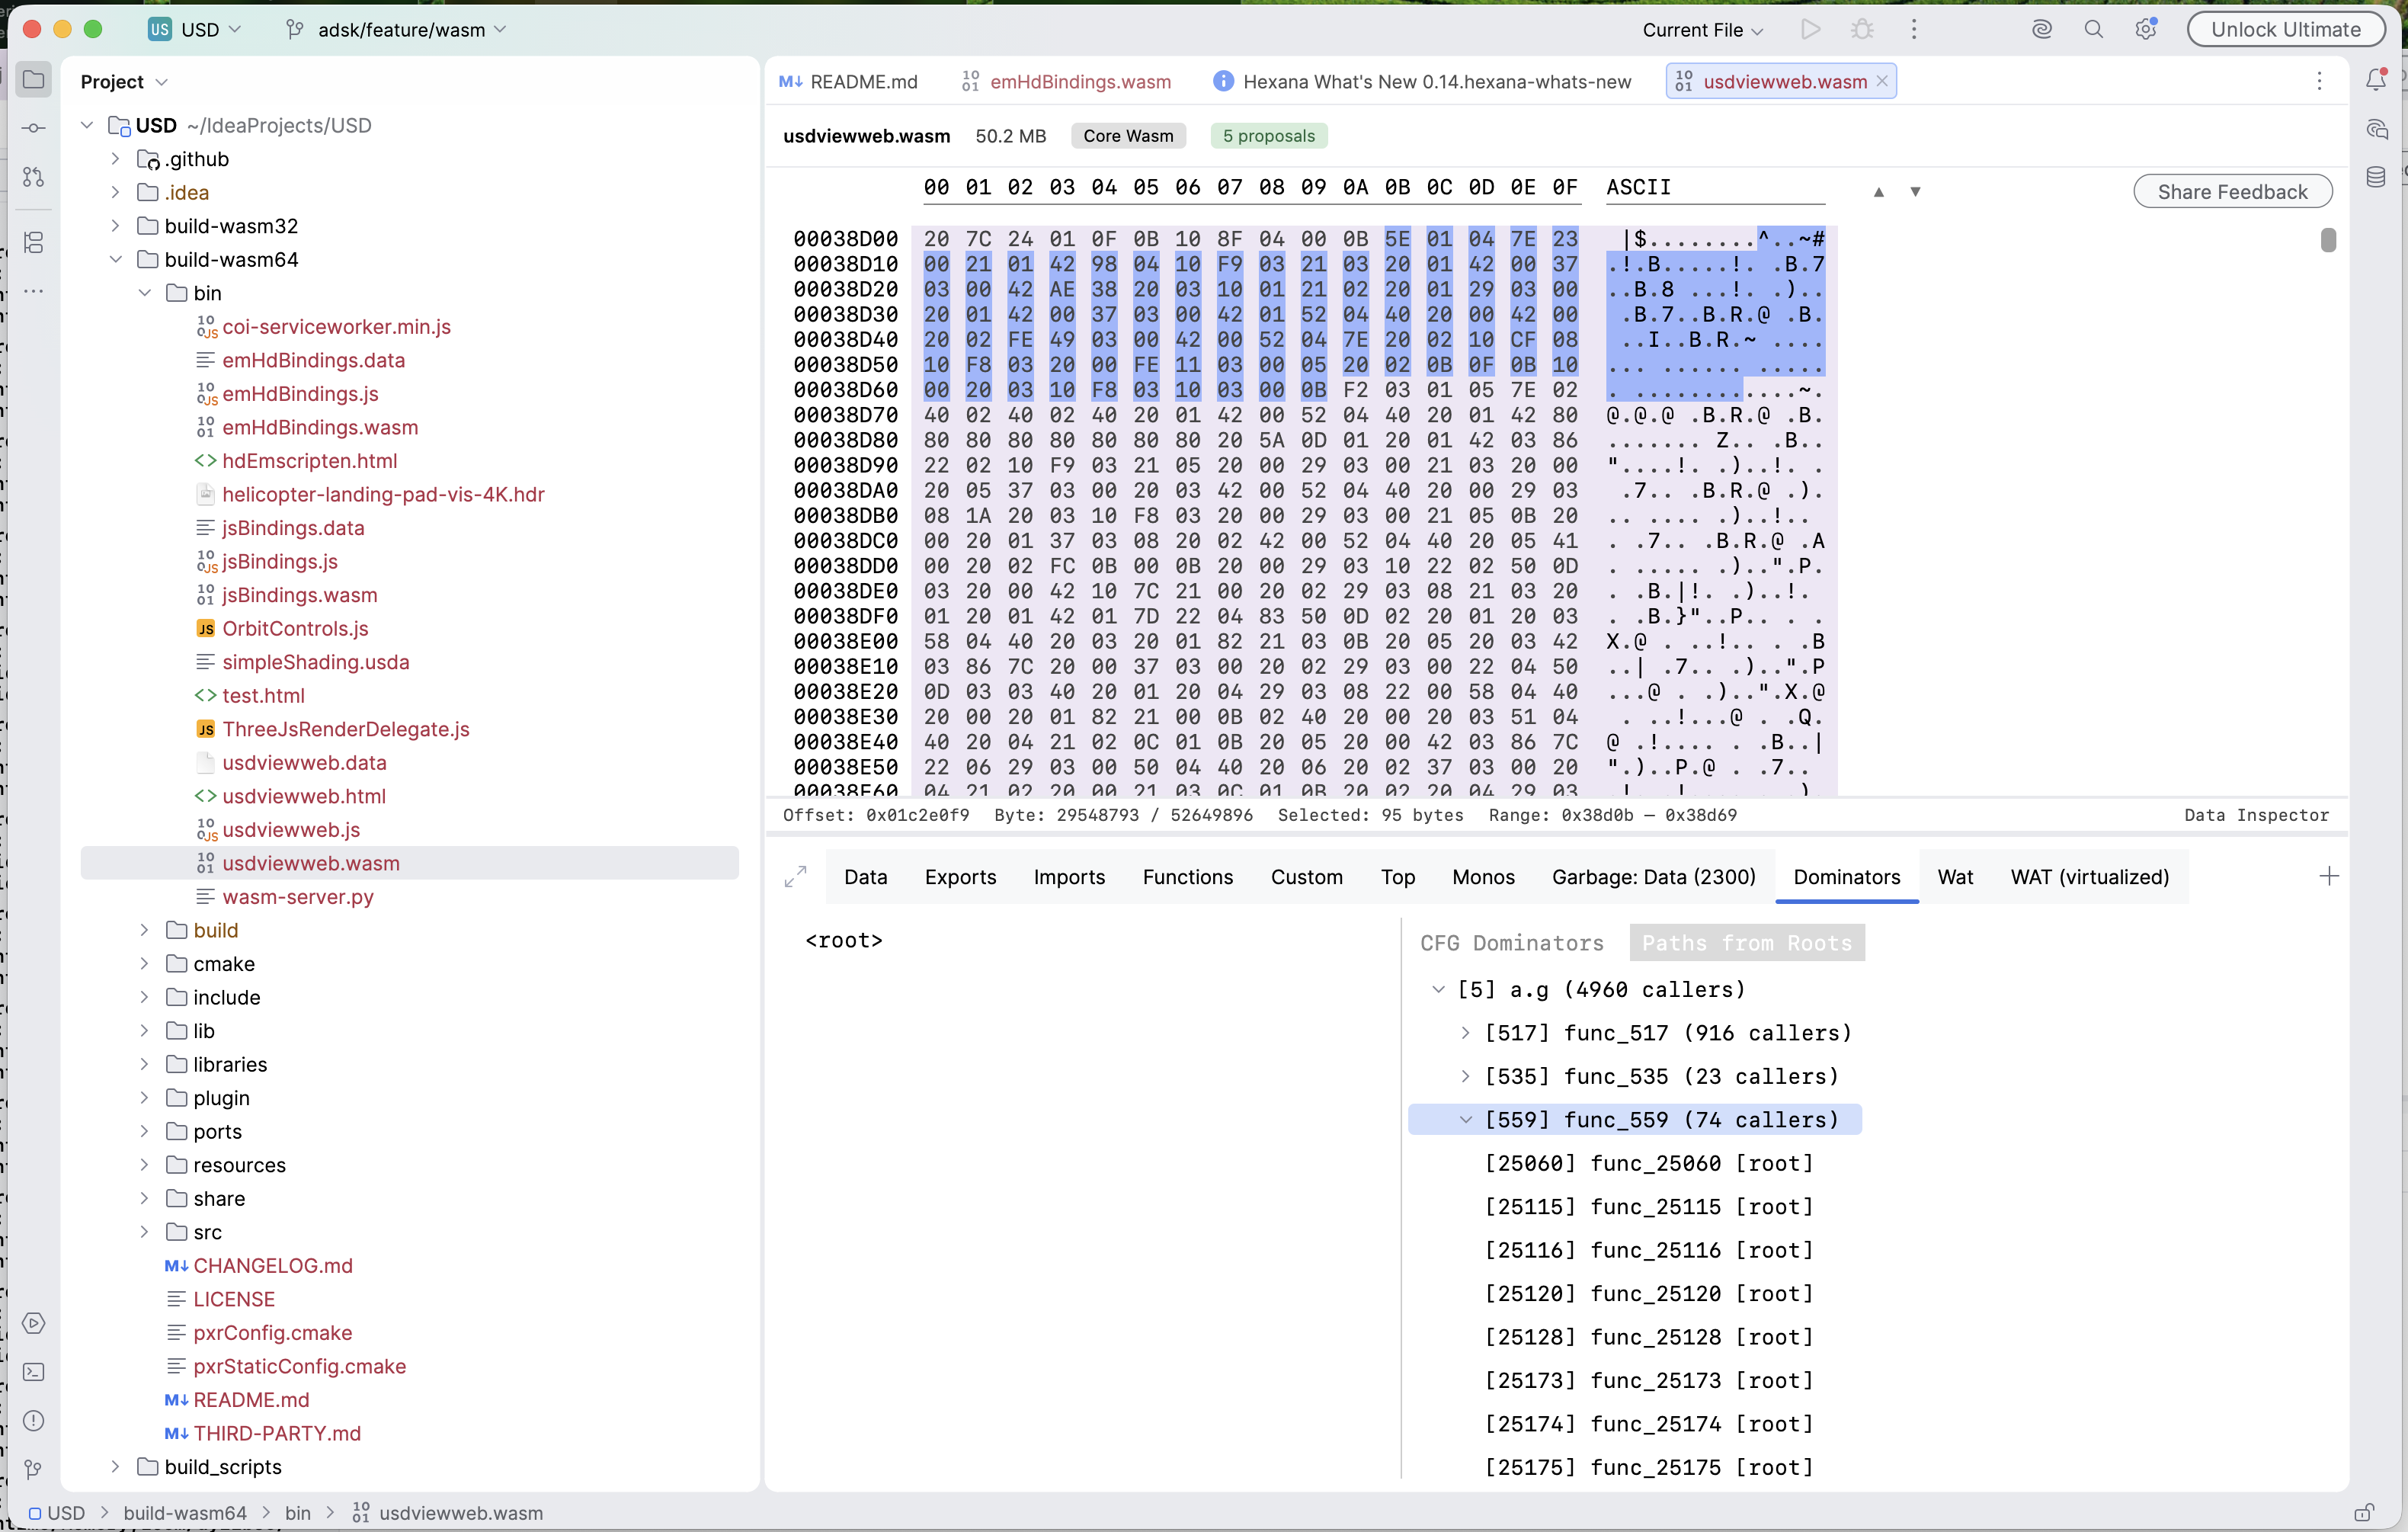This screenshot has height=1532, width=2408.
Task: Collapse the build-wasm64 folder
Action: tap(115, 259)
